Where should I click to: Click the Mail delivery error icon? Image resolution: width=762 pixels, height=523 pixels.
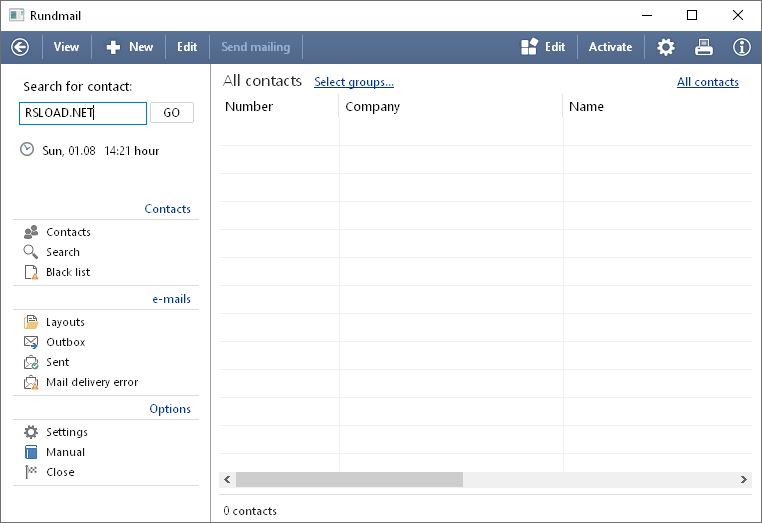(x=31, y=383)
